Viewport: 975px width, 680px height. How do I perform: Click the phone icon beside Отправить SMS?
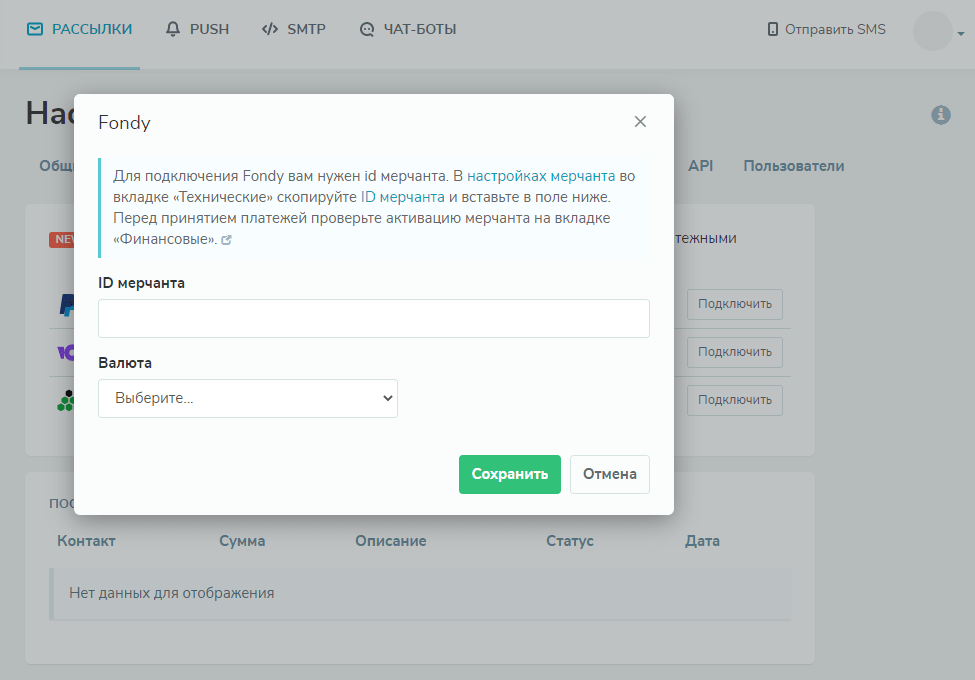click(x=772, y=29)
